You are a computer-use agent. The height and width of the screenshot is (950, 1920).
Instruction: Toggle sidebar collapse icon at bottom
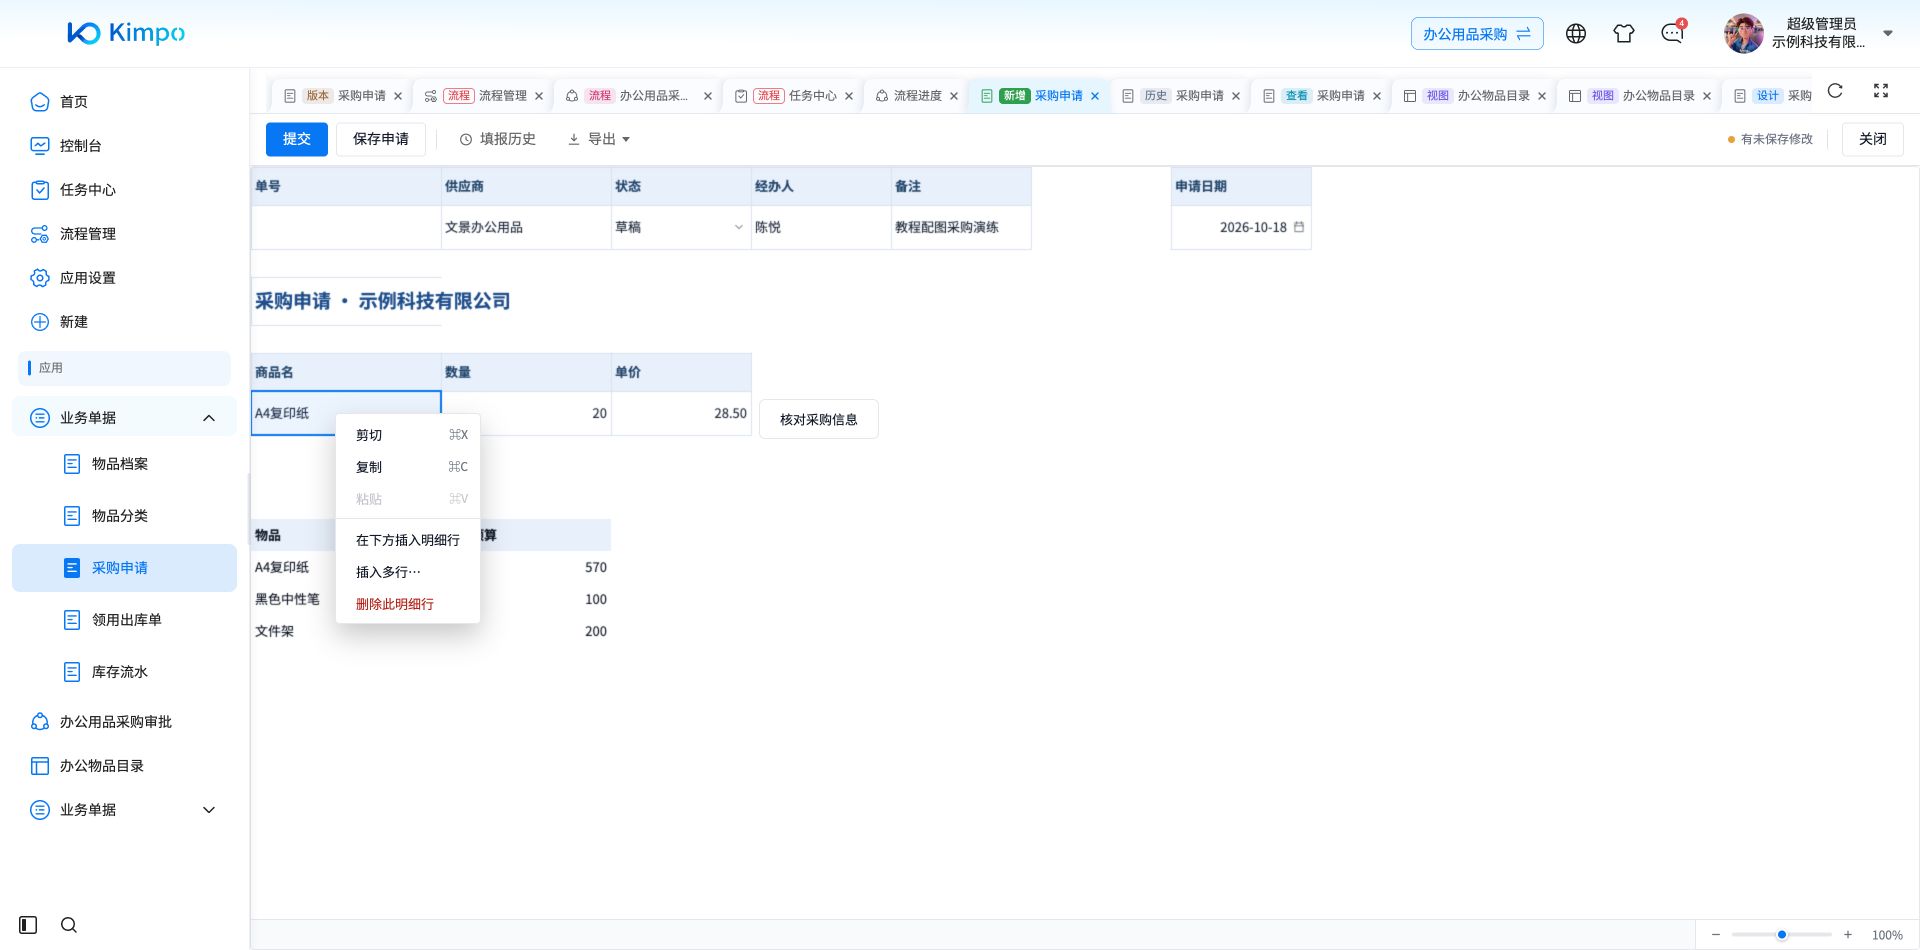click(x=28, y=925)
